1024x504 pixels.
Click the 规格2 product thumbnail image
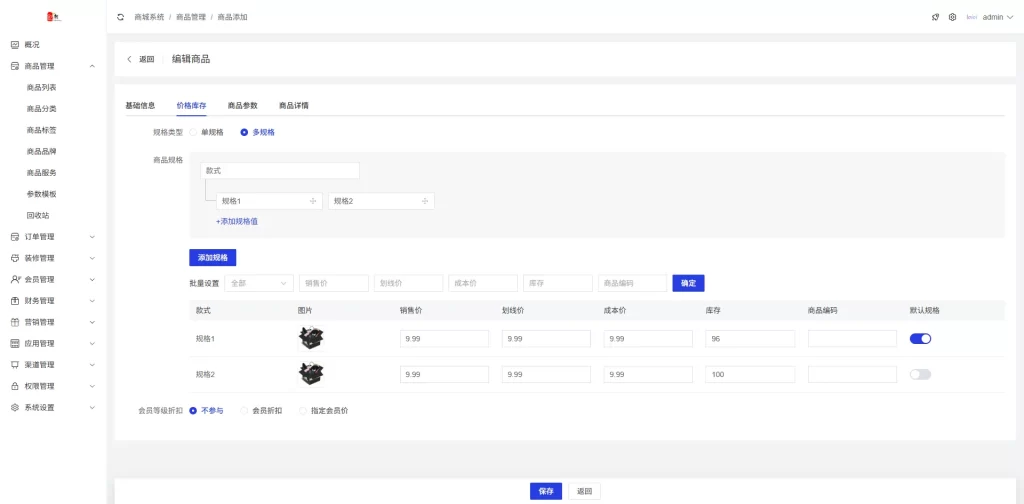coord(311,374)
